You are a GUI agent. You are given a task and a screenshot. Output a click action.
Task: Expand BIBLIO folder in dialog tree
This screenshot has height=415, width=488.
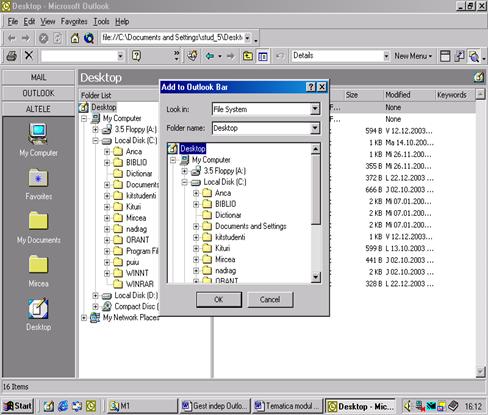pyautogui.click(x=196, y=204)
